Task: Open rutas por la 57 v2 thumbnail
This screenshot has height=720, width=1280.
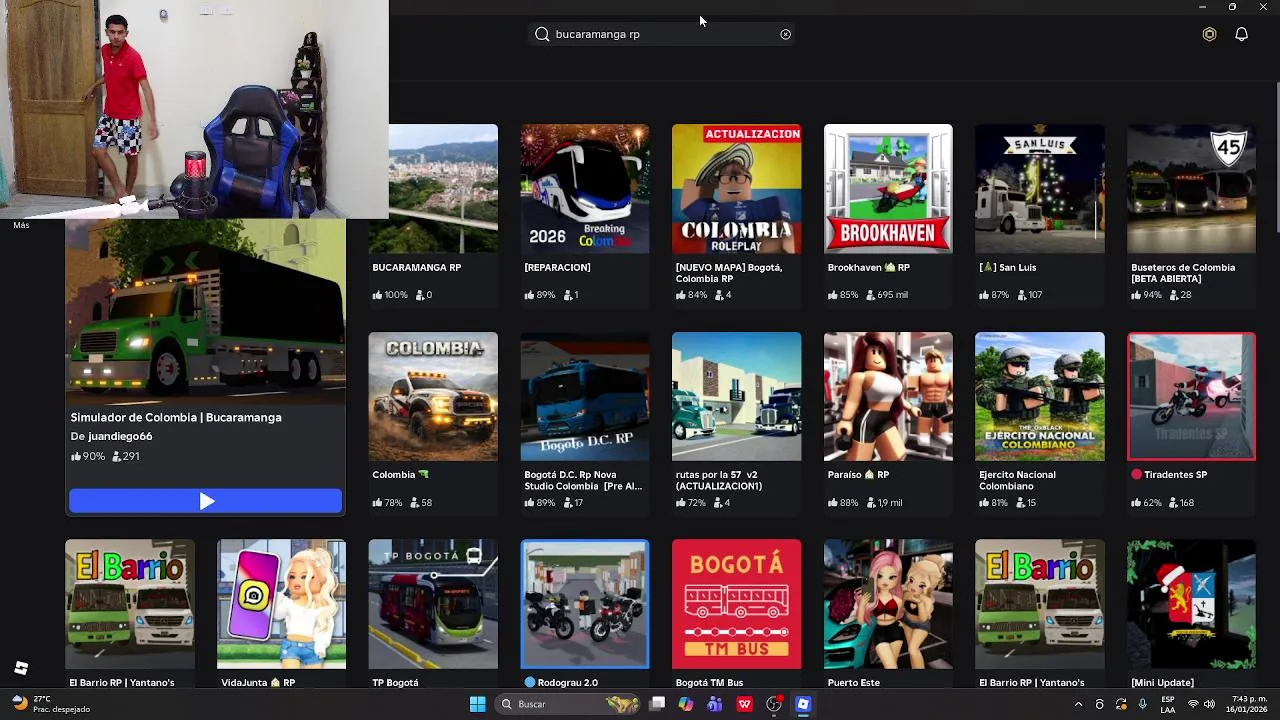Action: 736,396
